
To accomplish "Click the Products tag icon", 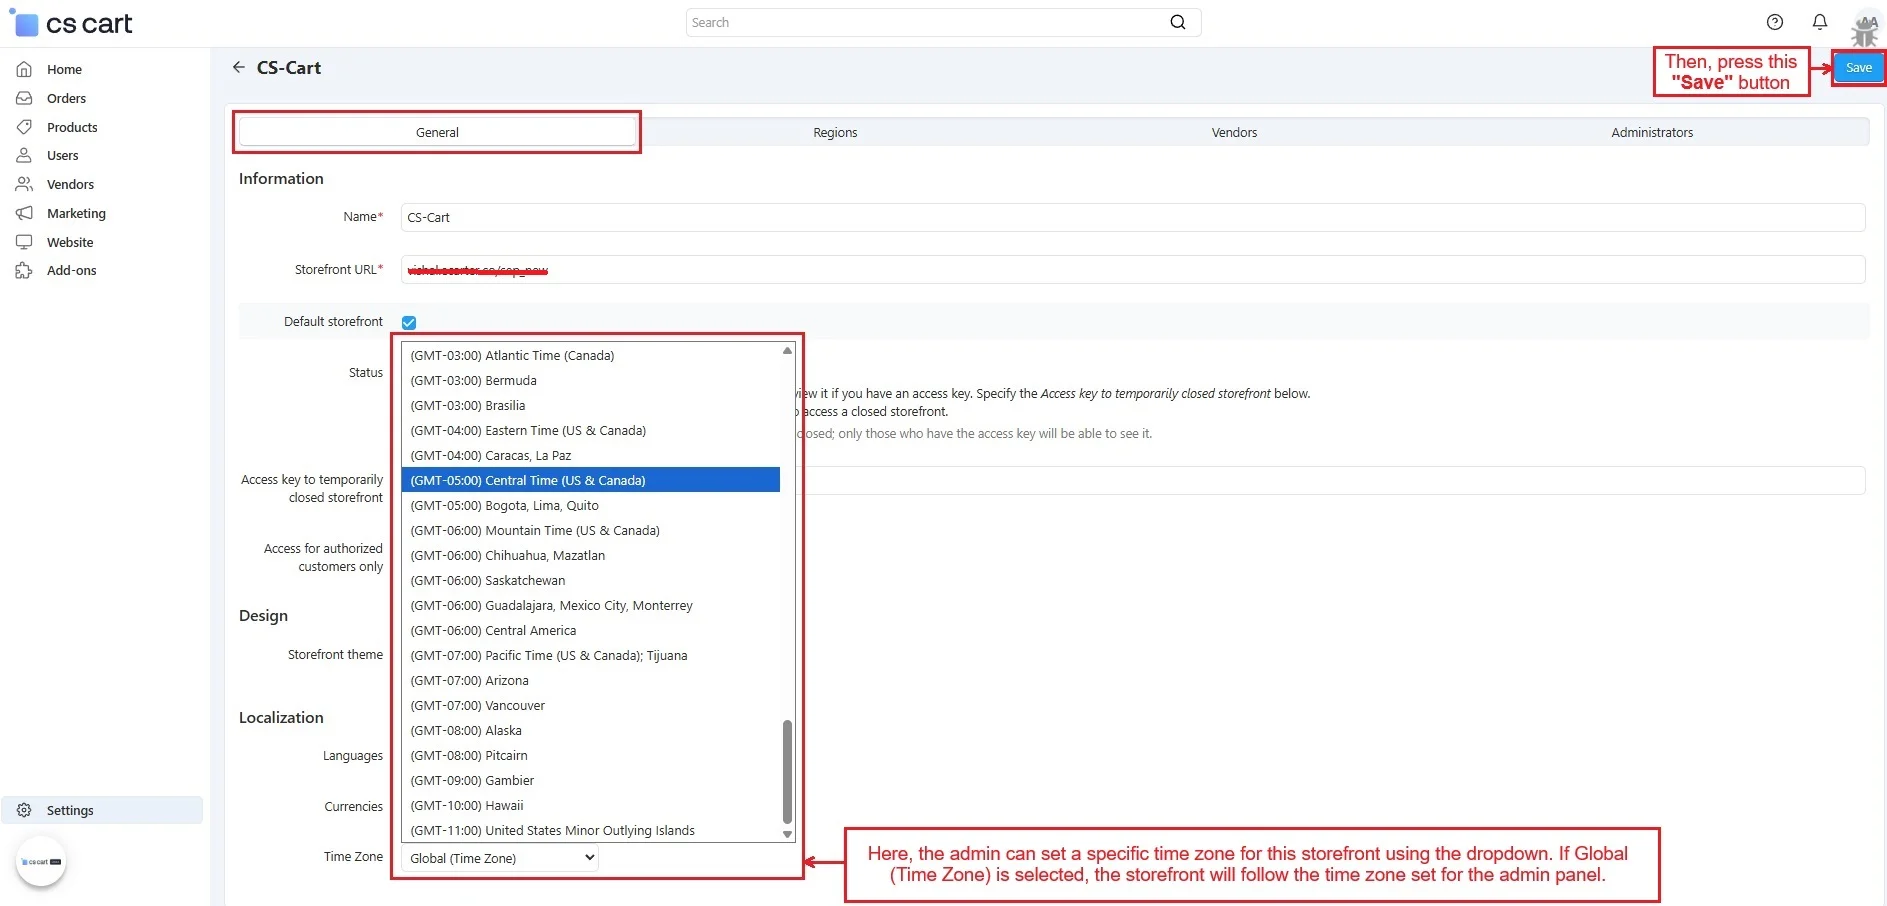I will pyautogui.click(x=24, y=127).
